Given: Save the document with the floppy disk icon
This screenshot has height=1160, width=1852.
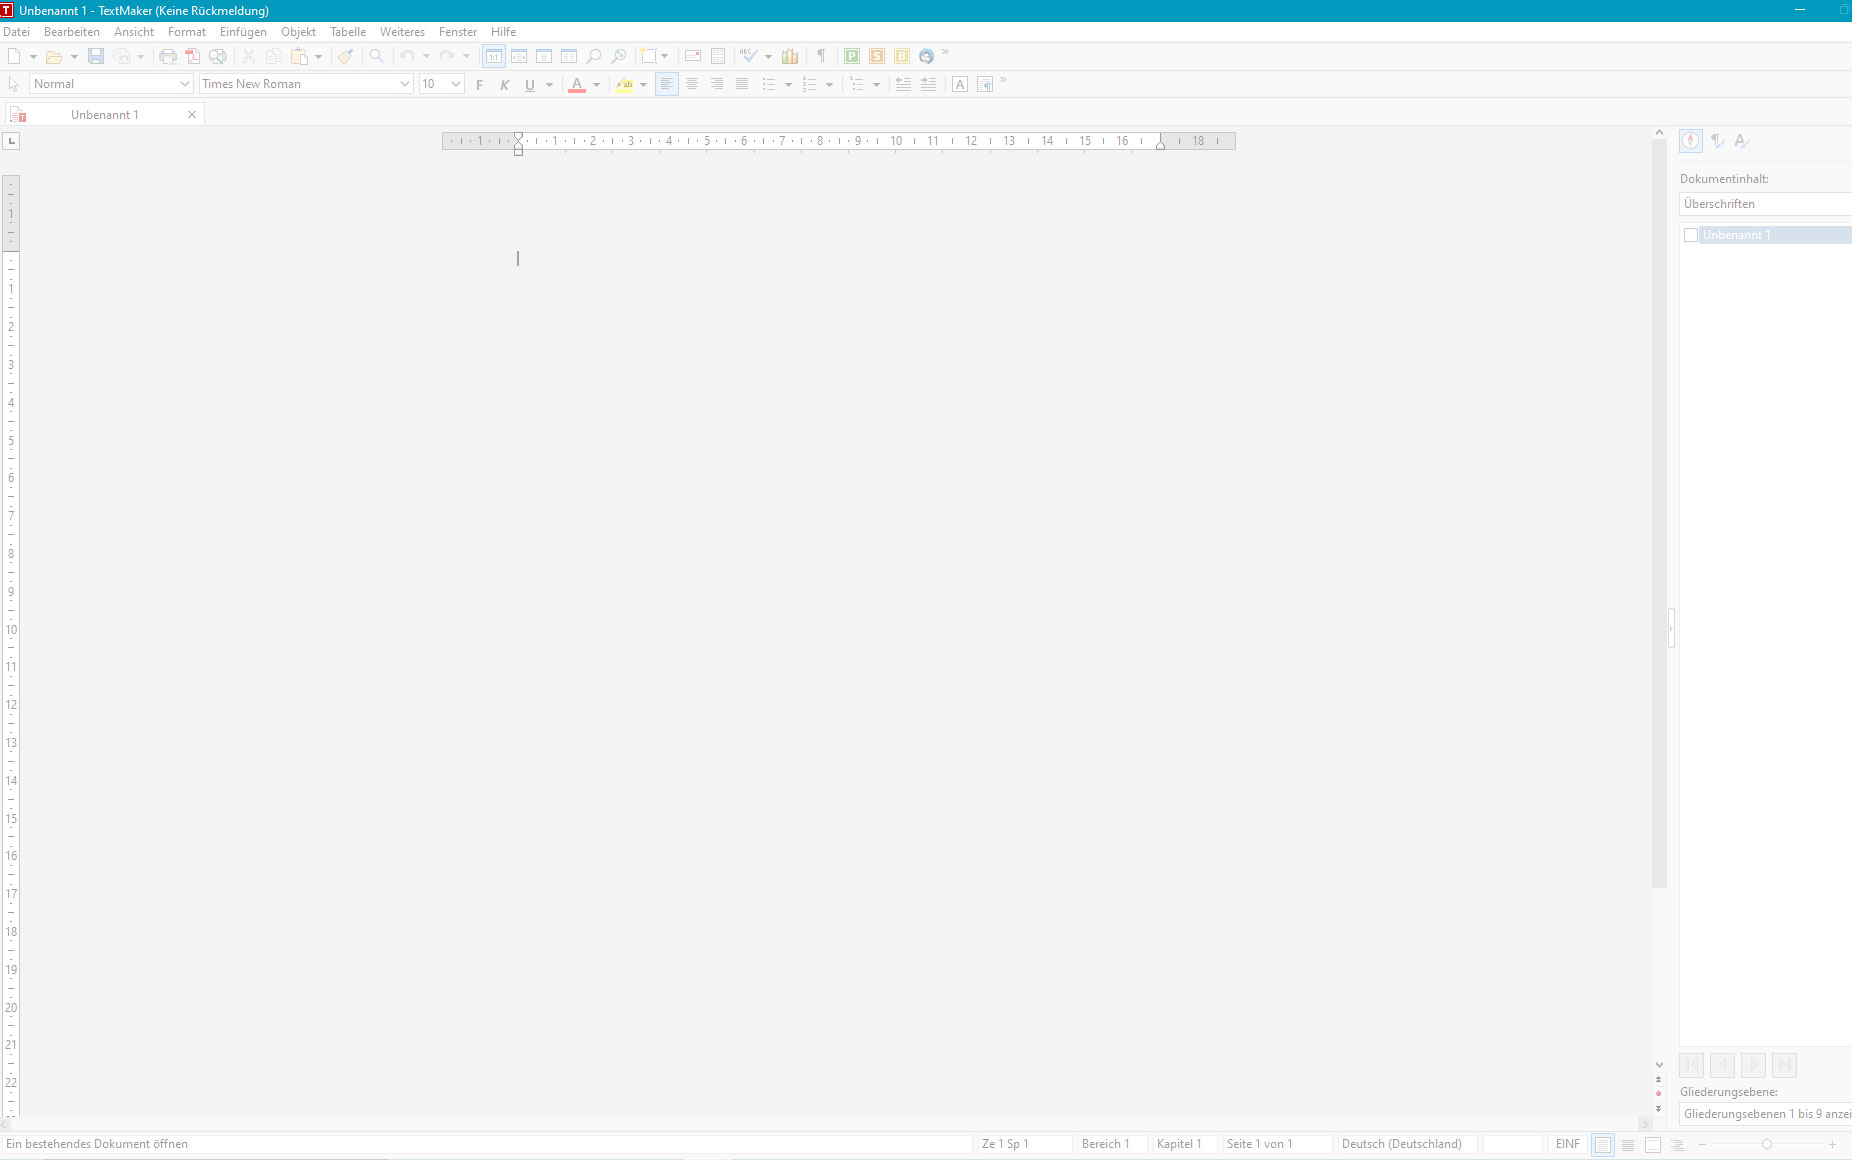Looking at the screenshot, I should [x=96, y=56].
